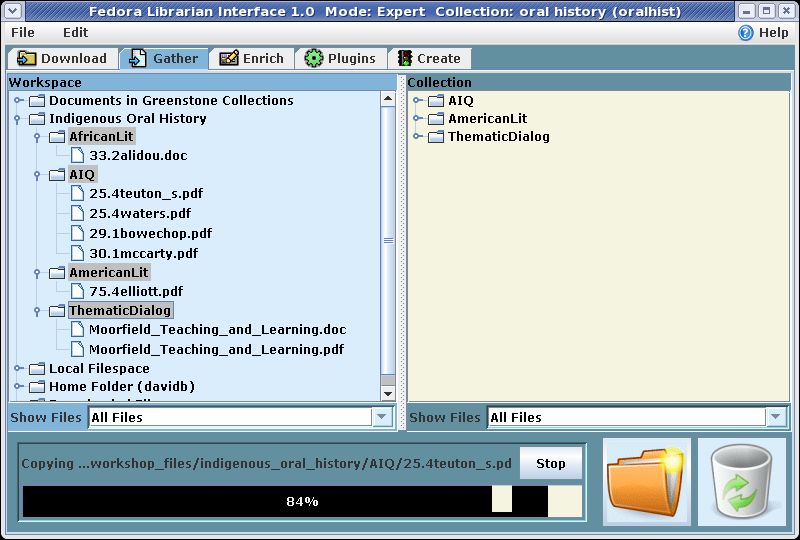Switch to the Enrich tab
Viewport: 800px width, 540px height.
click(252, 58)
